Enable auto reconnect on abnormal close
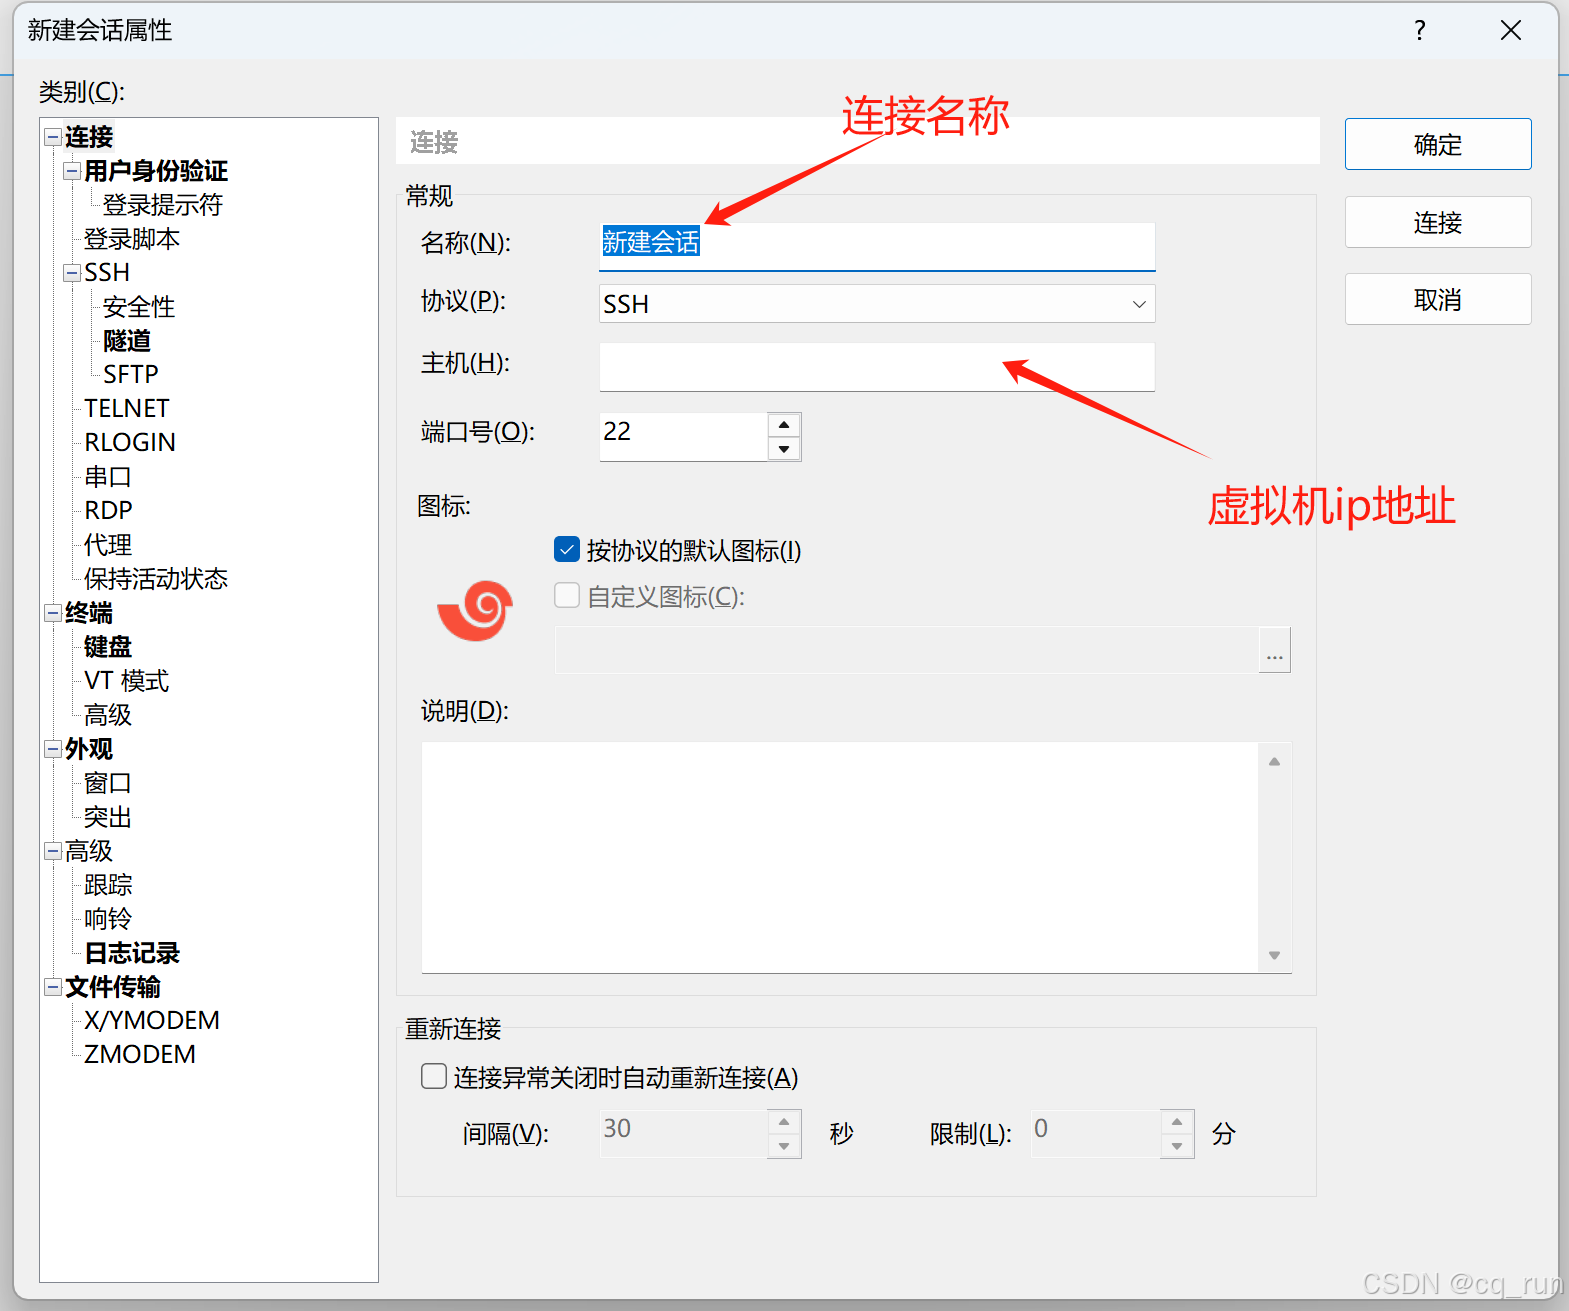This screenshot has height=1311, width=1569. pyautogui.click(x=434, y=1076)
